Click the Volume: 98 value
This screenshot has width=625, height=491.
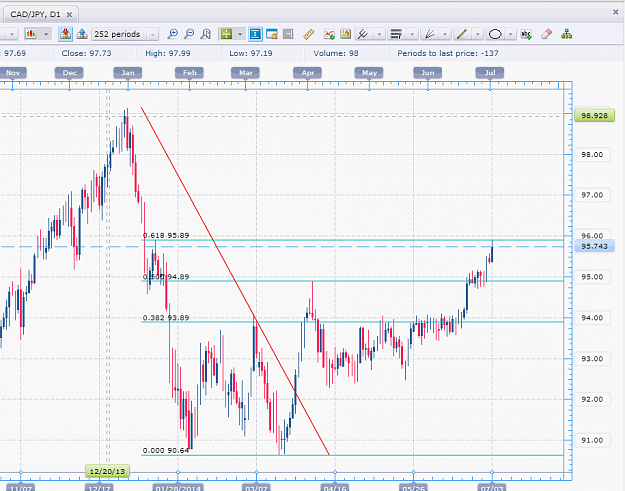pos(336,53)
